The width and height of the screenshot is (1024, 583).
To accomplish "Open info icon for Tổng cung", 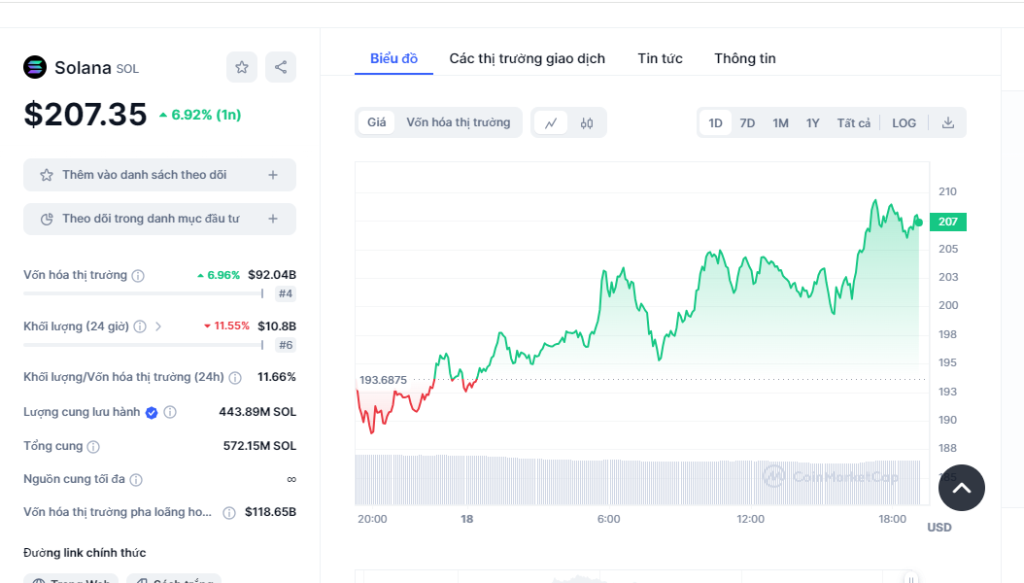I will point(93,447).
